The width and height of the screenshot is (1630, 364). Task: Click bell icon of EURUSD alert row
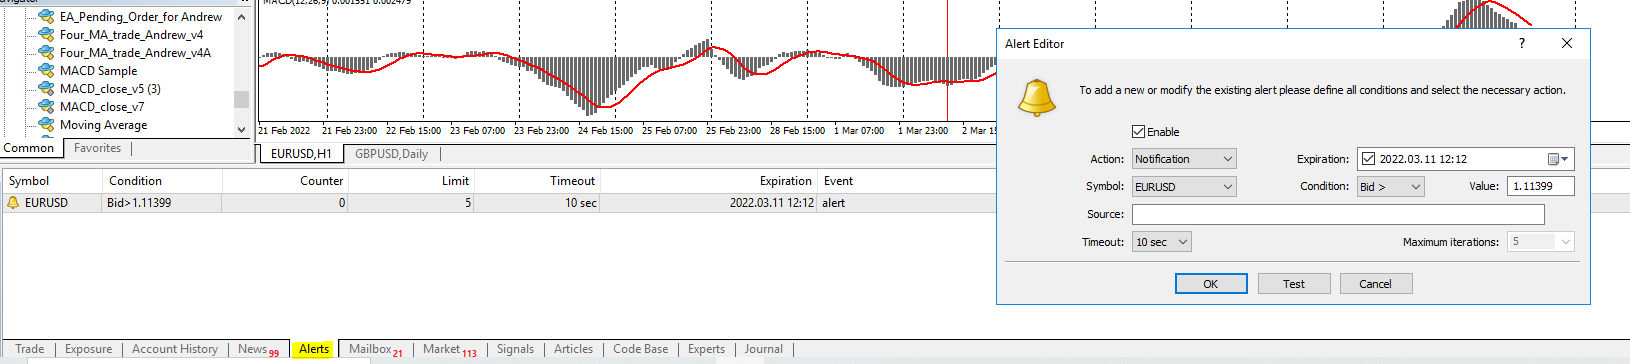click(x=13, y=203)
